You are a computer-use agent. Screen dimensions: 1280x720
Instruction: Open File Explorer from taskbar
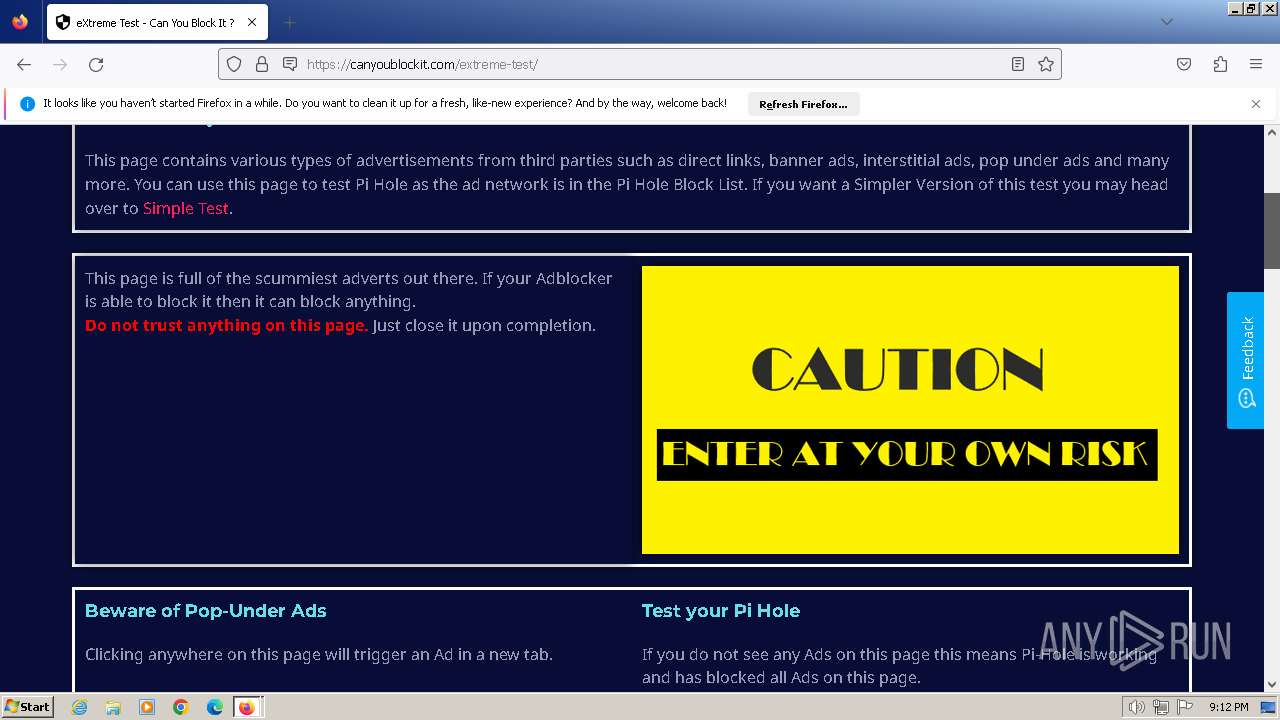113,707
